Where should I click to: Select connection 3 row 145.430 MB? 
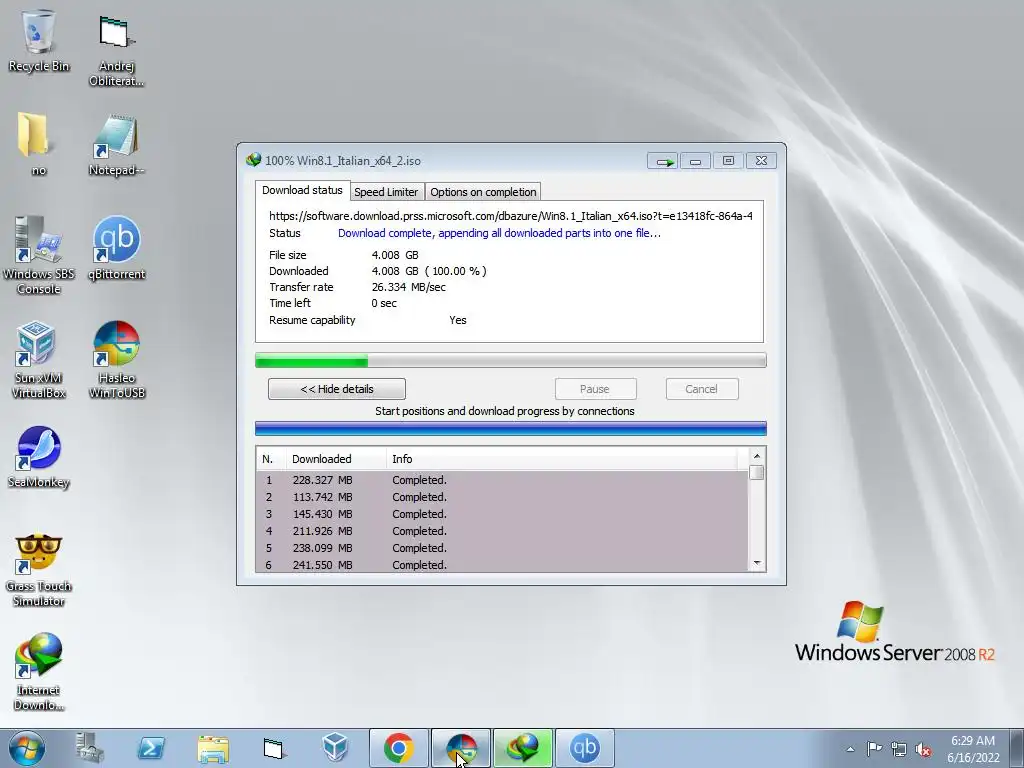[502, 514]
